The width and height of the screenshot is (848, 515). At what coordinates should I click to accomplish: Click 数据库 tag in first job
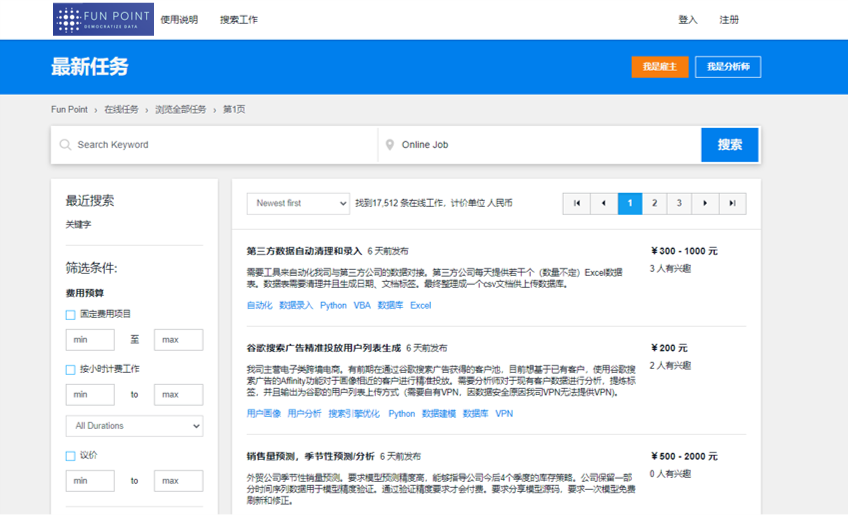tap(390, 305)
